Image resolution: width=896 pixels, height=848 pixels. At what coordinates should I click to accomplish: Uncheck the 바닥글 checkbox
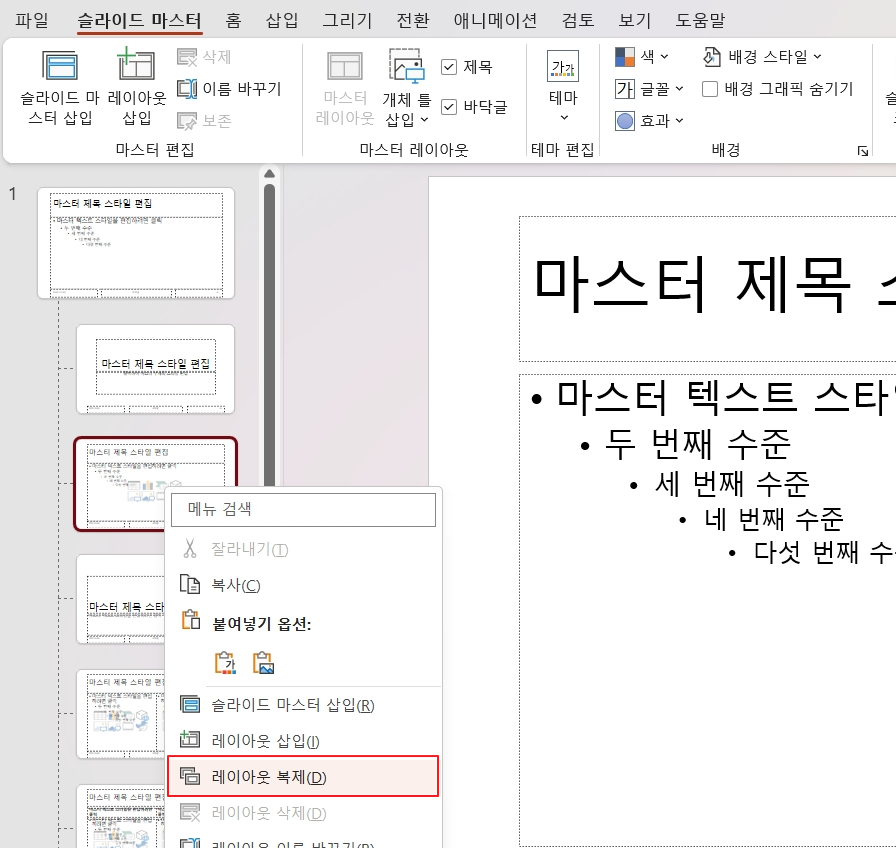coord(449,107)
